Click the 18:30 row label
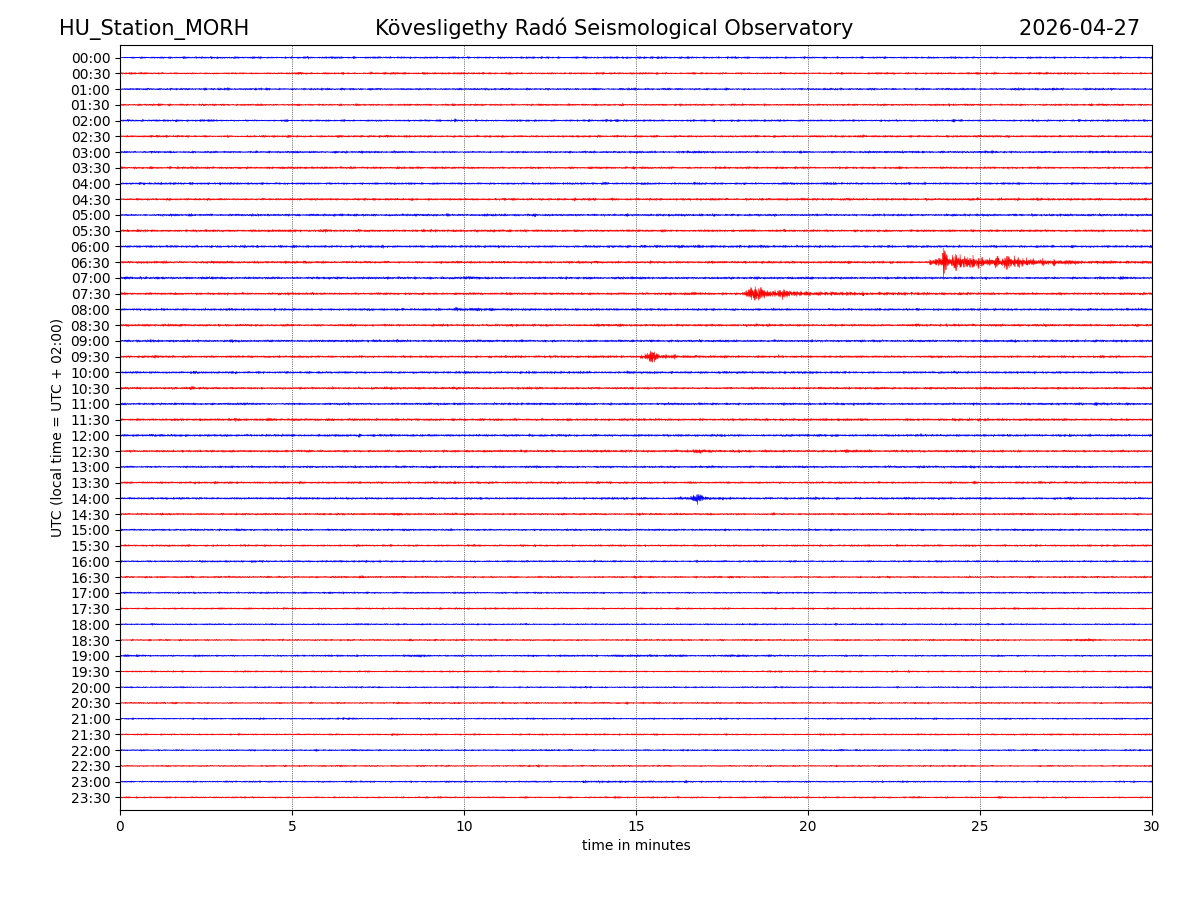This screenshot has height=900, width=1200. (x=91, y=641)
